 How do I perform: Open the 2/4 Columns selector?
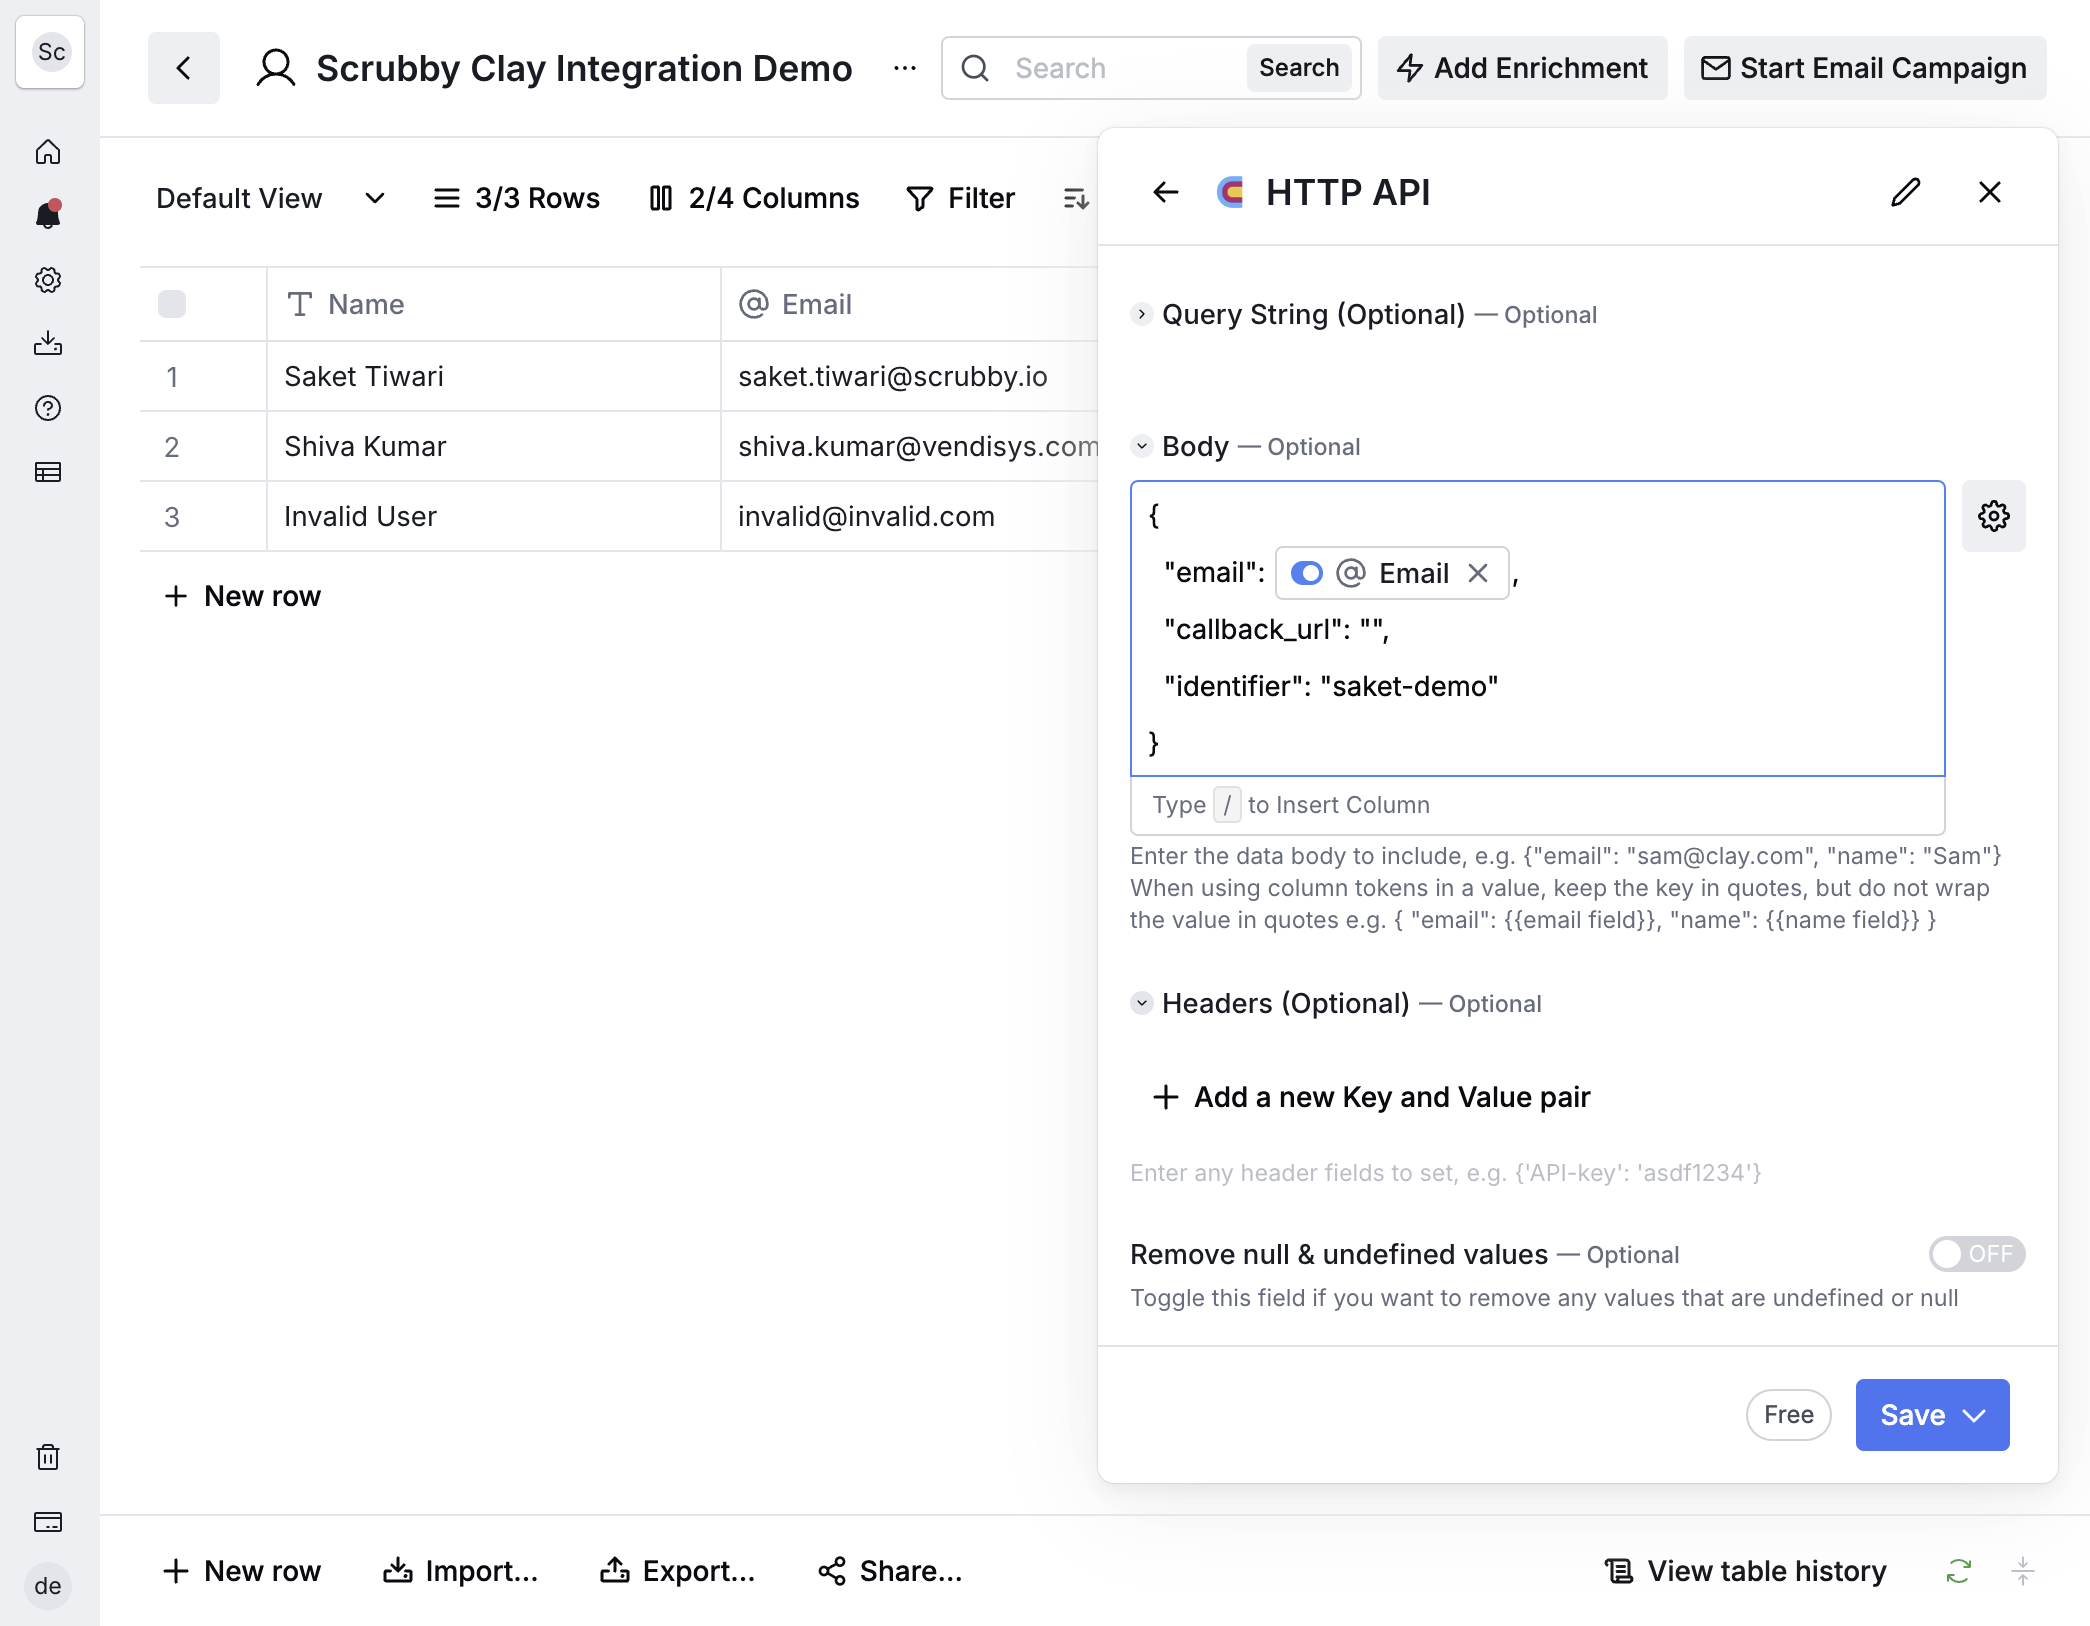pyautogui.click(x=754, y=198)
